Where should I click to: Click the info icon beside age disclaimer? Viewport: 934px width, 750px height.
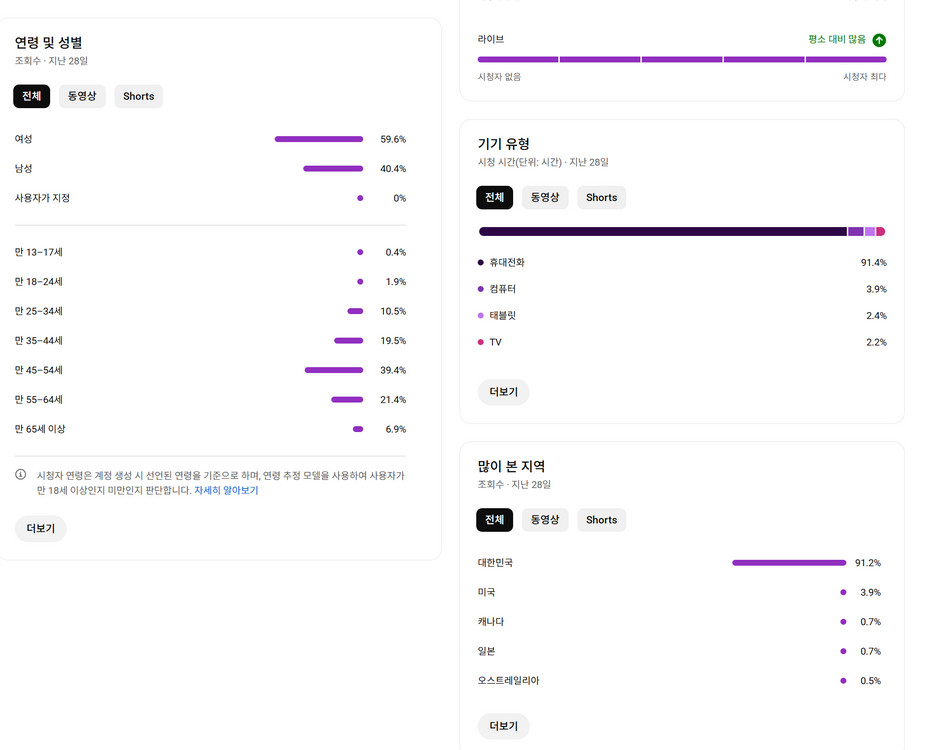point(20,475)
